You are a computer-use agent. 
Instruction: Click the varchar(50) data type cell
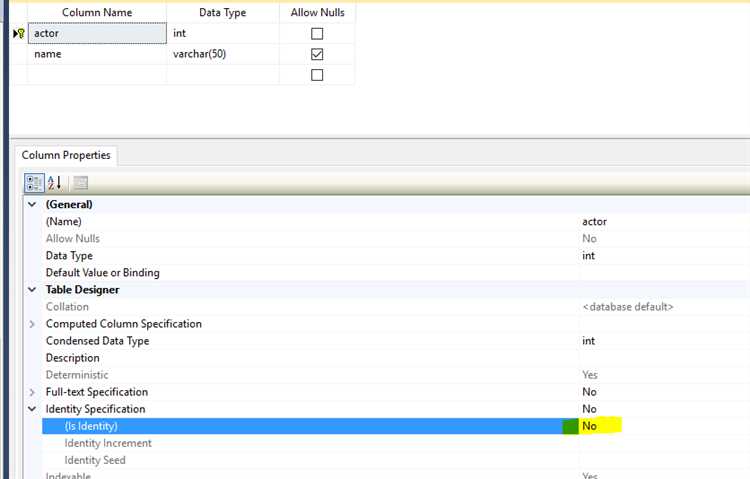(223, 54)
